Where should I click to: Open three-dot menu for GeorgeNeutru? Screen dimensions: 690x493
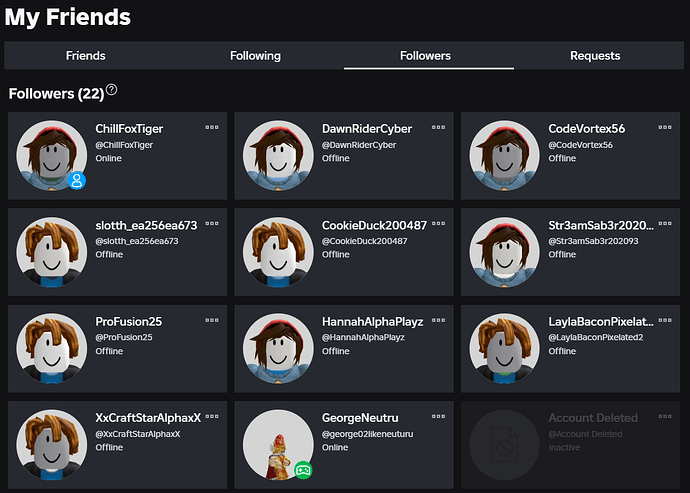(x=438, y=416)
